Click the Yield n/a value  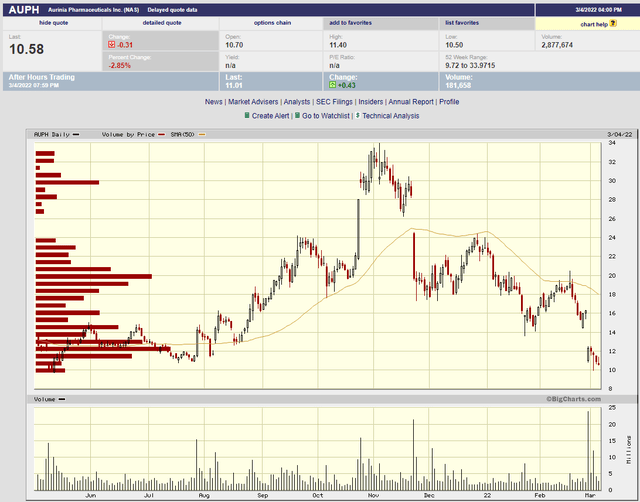pos(230,65)
